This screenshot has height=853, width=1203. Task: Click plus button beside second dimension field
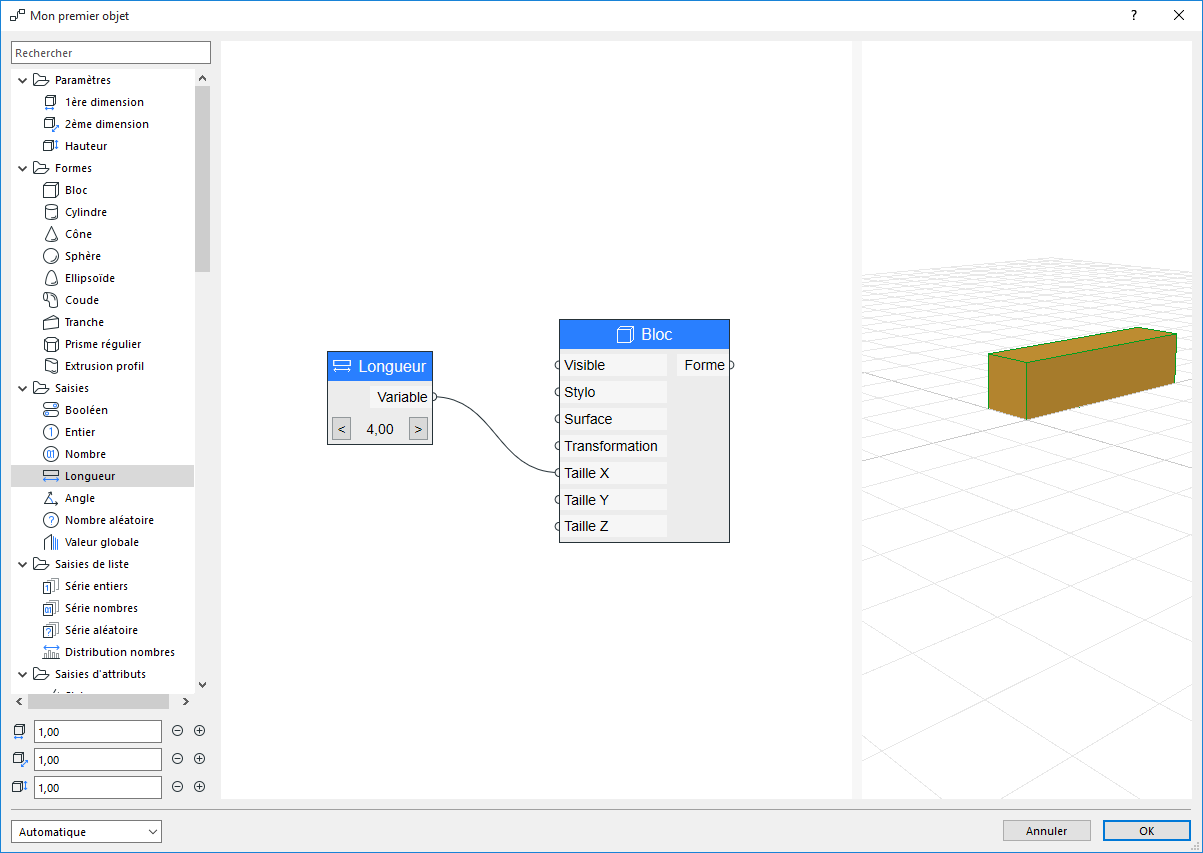point(199,759)
